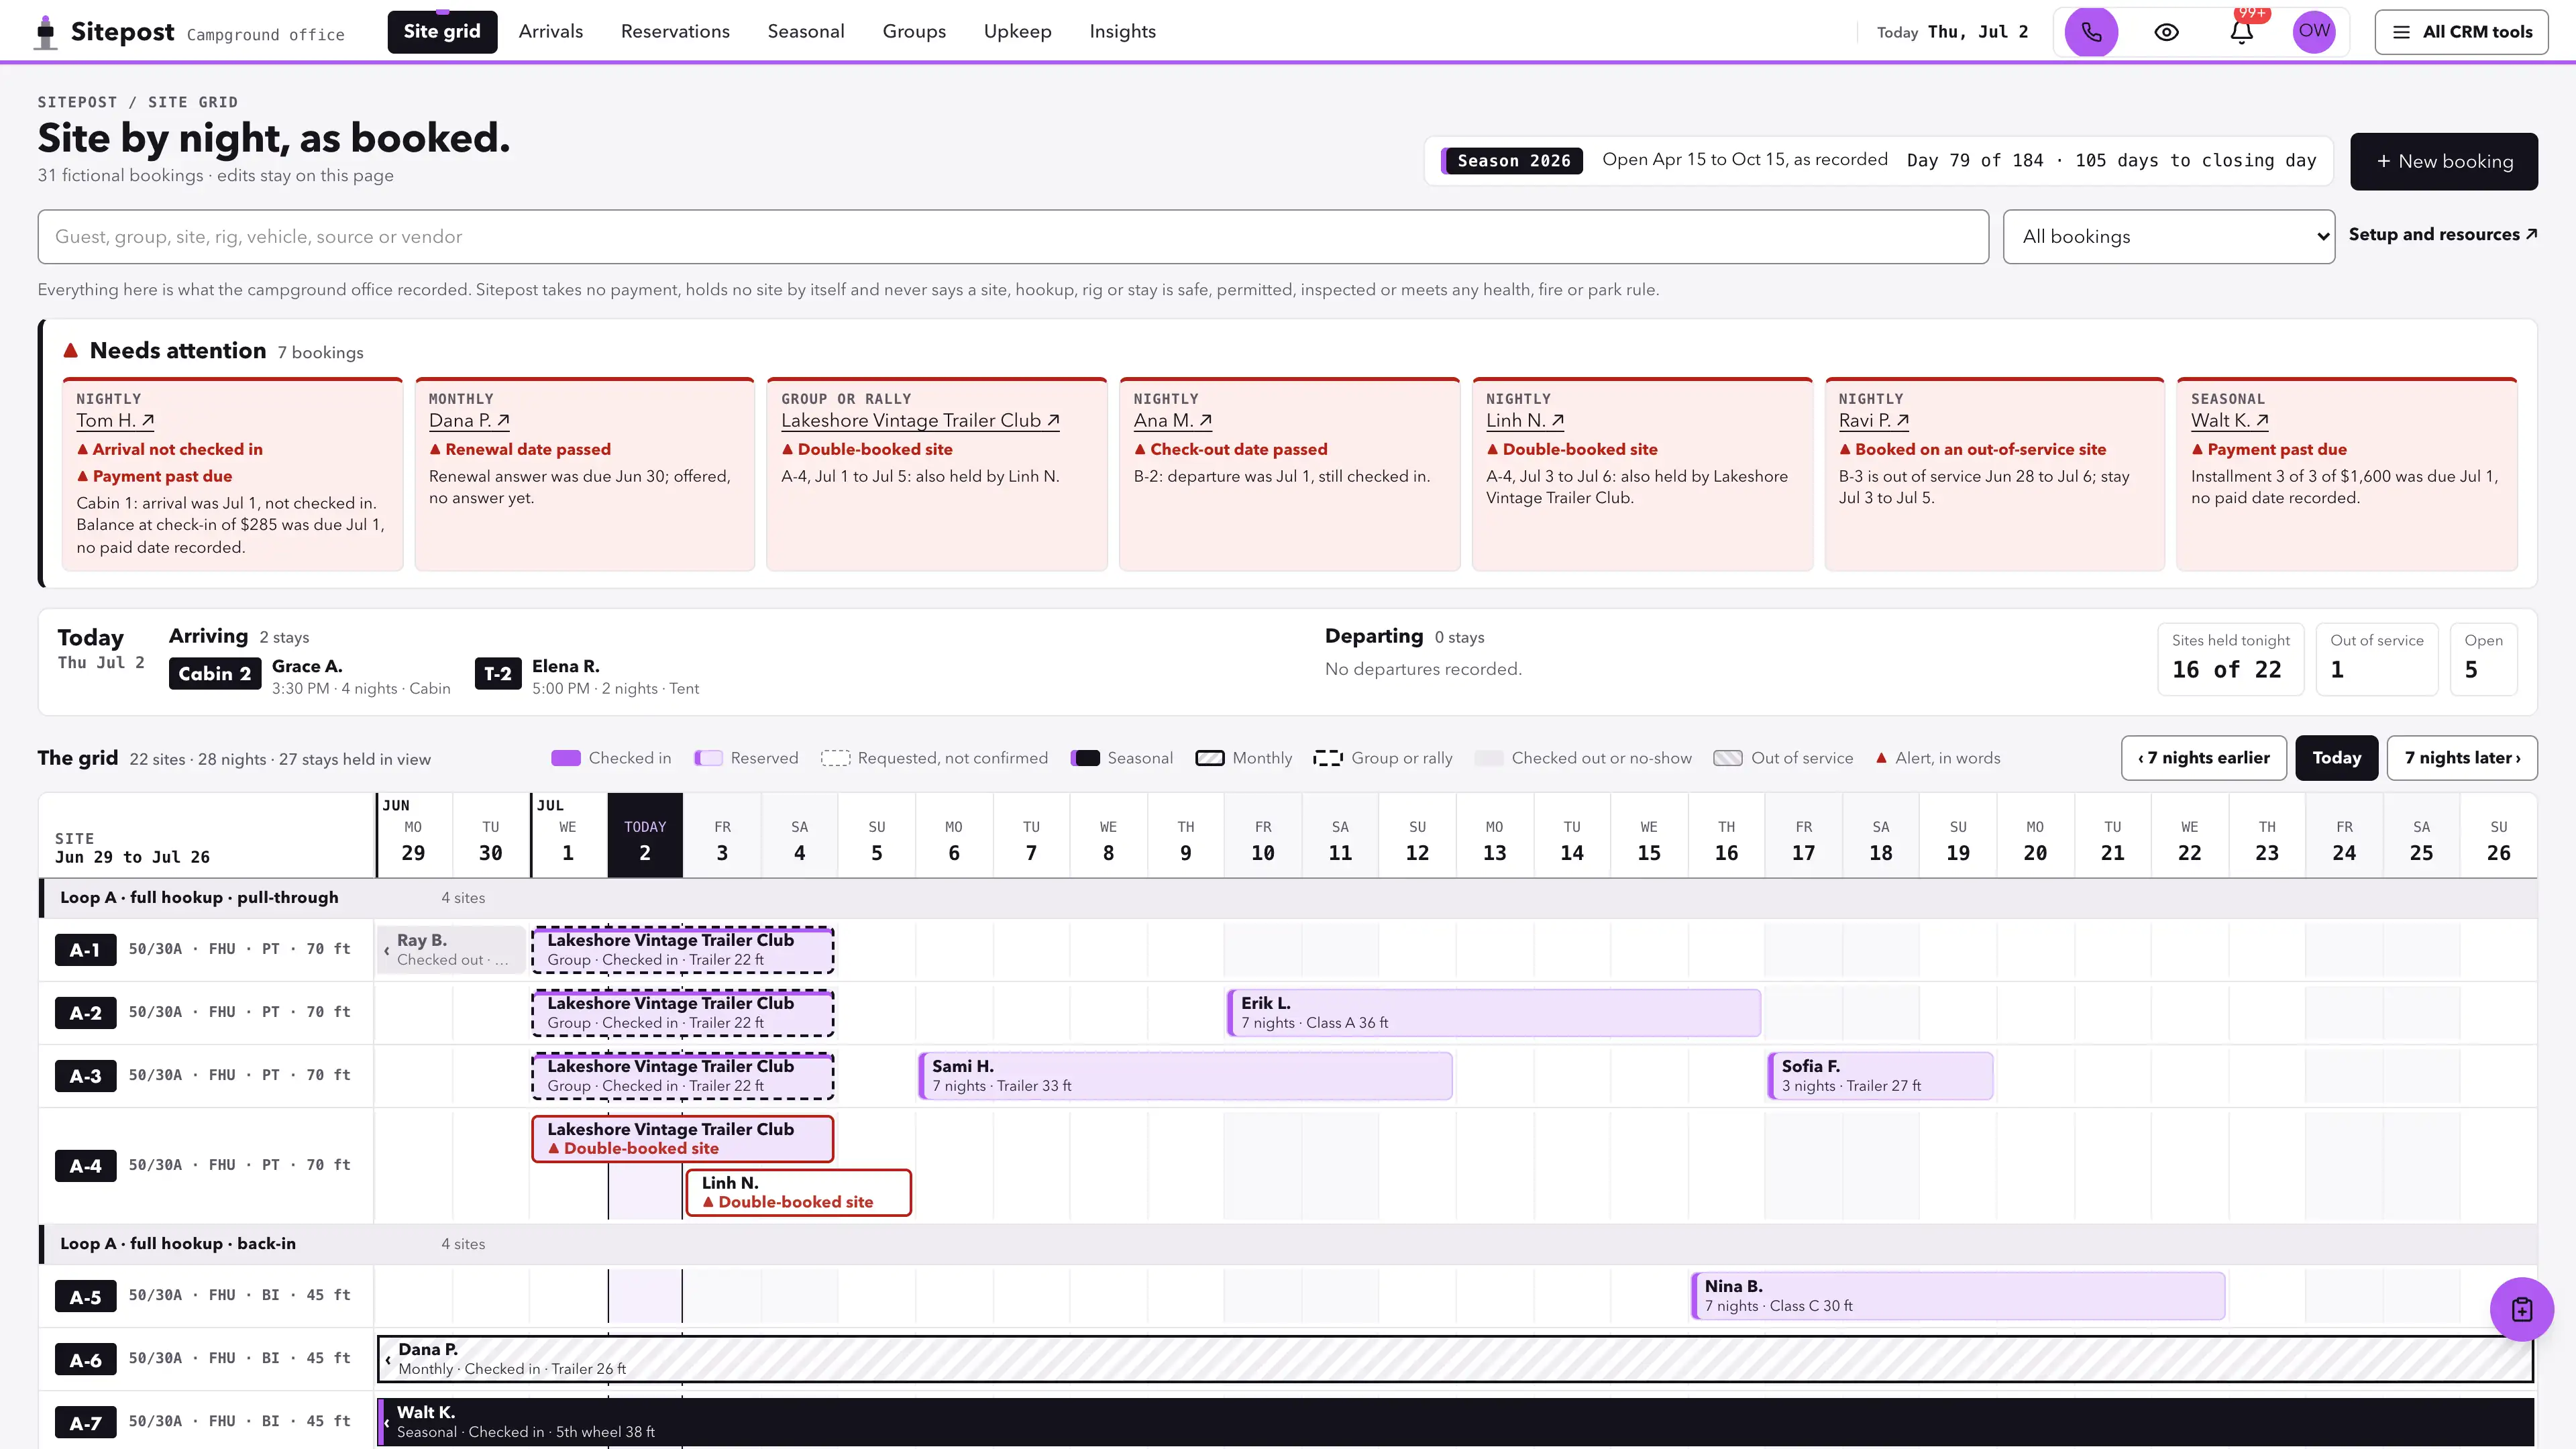2576x1449 pixels.
Task: Open the Seasonal tab
Action: pos(806,32)
